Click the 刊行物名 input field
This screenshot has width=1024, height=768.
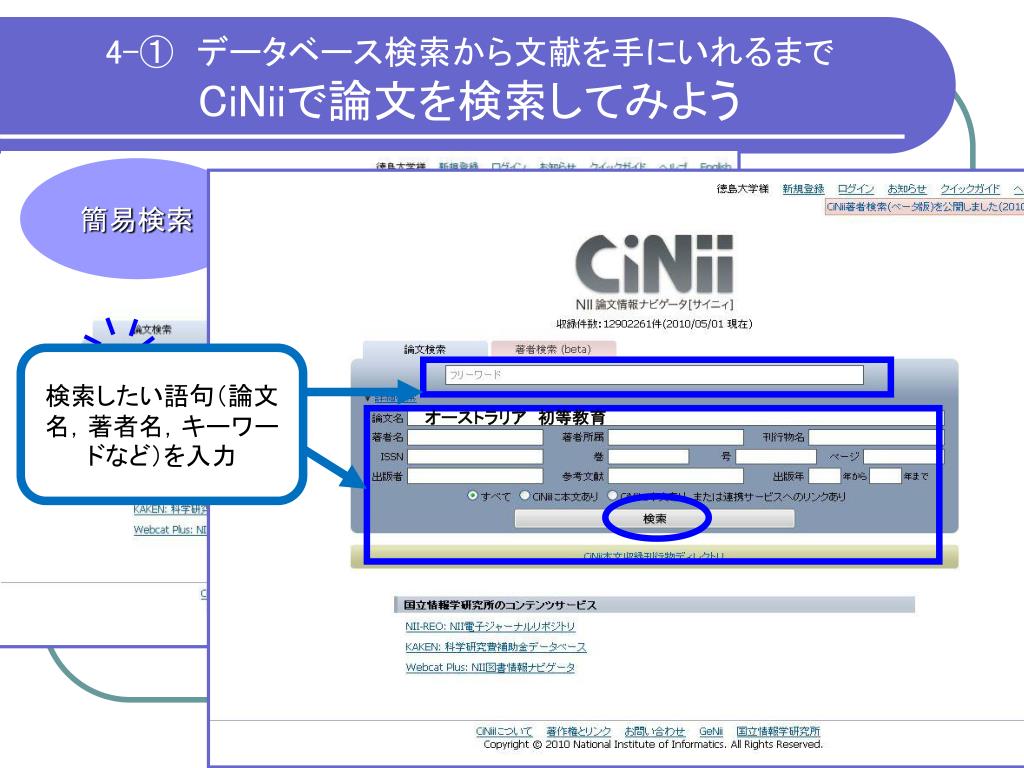876,437
